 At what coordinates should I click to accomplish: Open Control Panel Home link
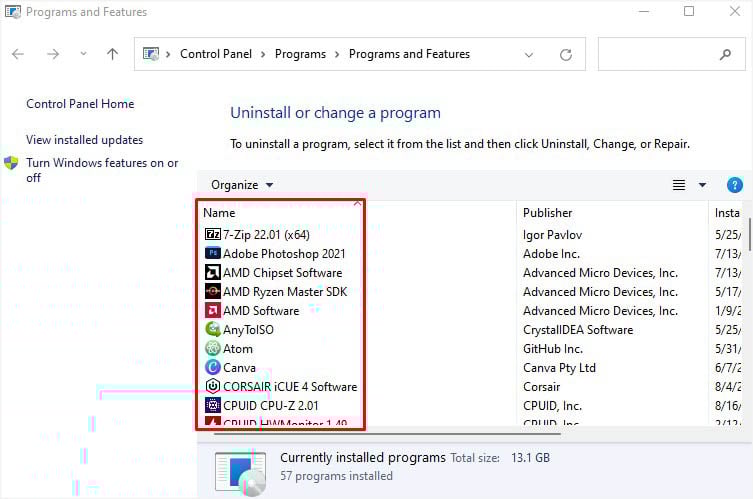pyautogui.click(x=80, y=104)
